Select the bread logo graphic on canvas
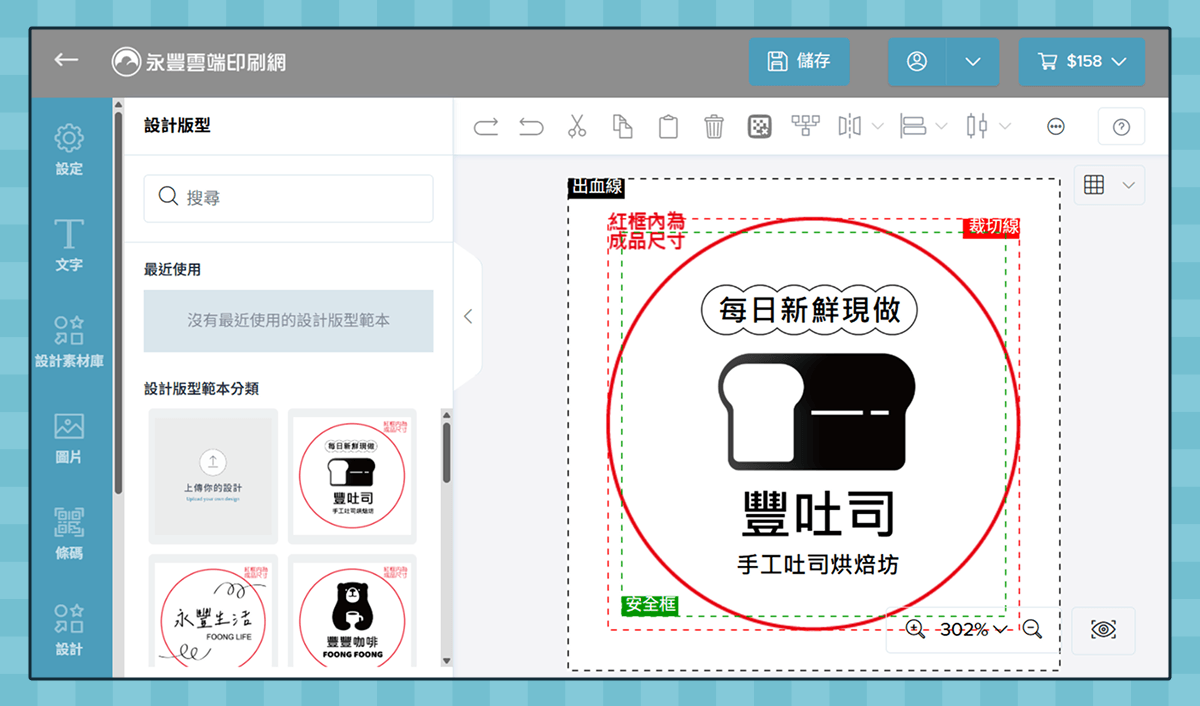The image size is (1200, 706). [817, 412]
